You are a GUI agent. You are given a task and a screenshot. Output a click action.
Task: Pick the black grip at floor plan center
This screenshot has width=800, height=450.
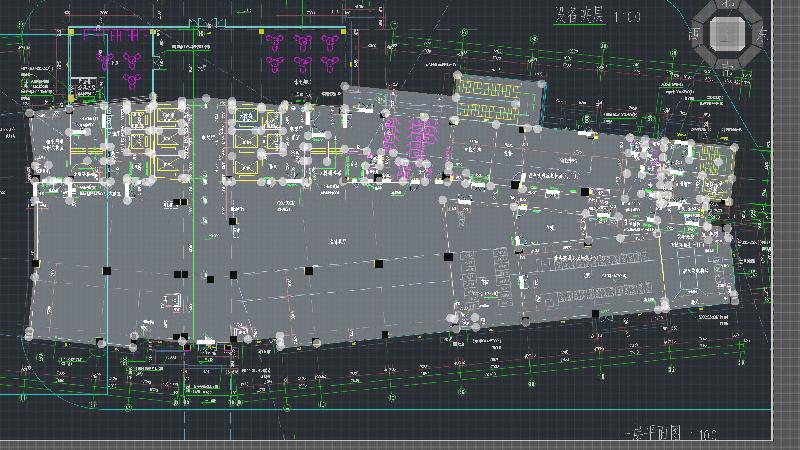(x=378, y=264)
